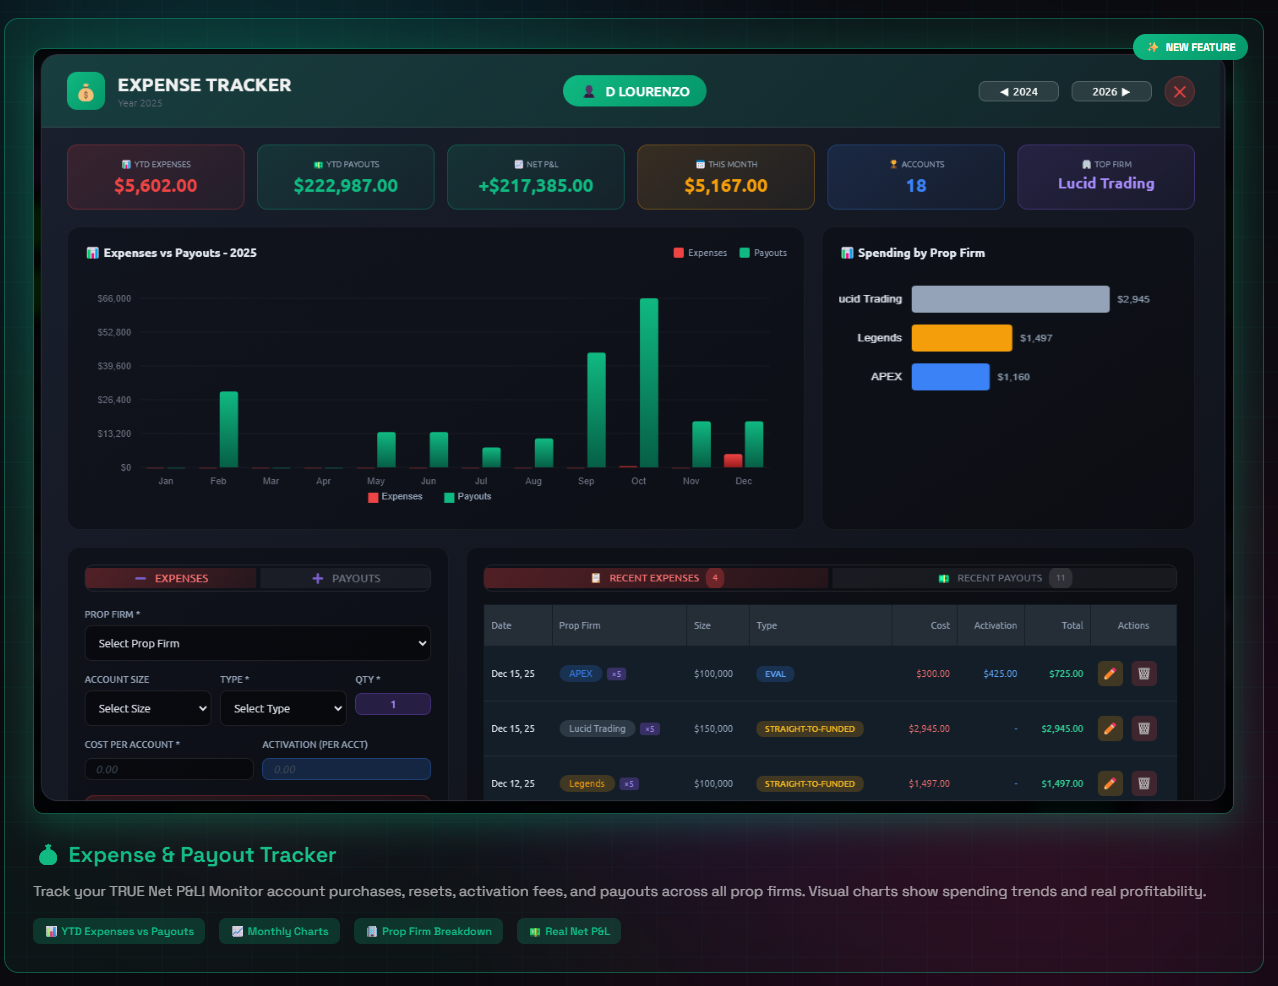Toggle Expenses in the top chart legend
Screen dimensions: 1278x986
click(x=700, y=253)
